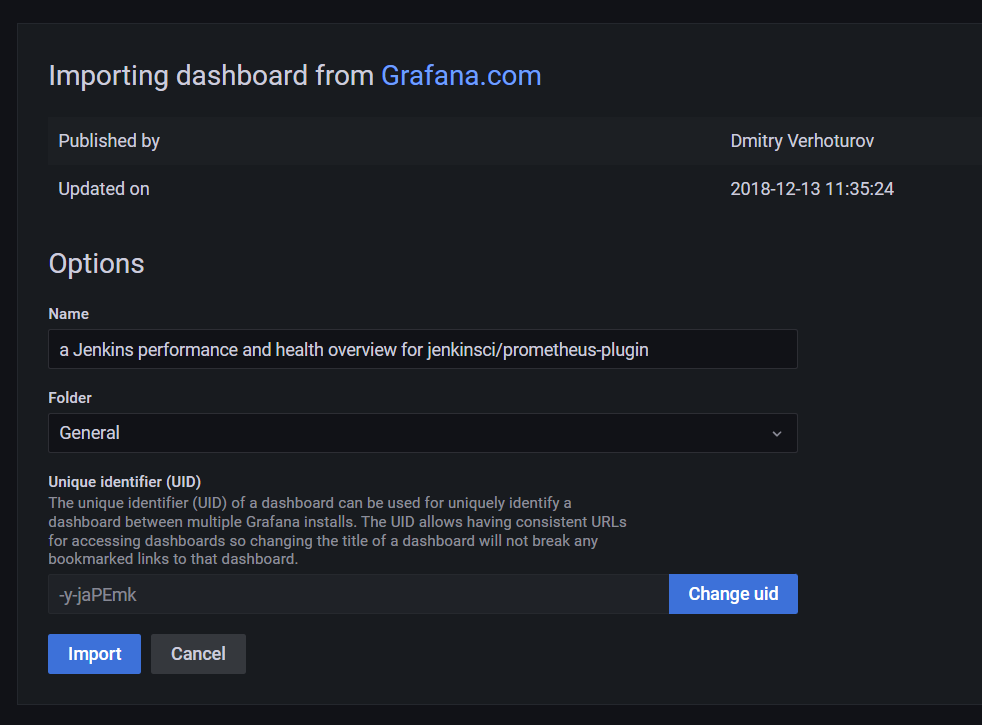Viewport: 982px width, 725px height.
Task: Click the Folder field label
Action: tap(70, 397)
